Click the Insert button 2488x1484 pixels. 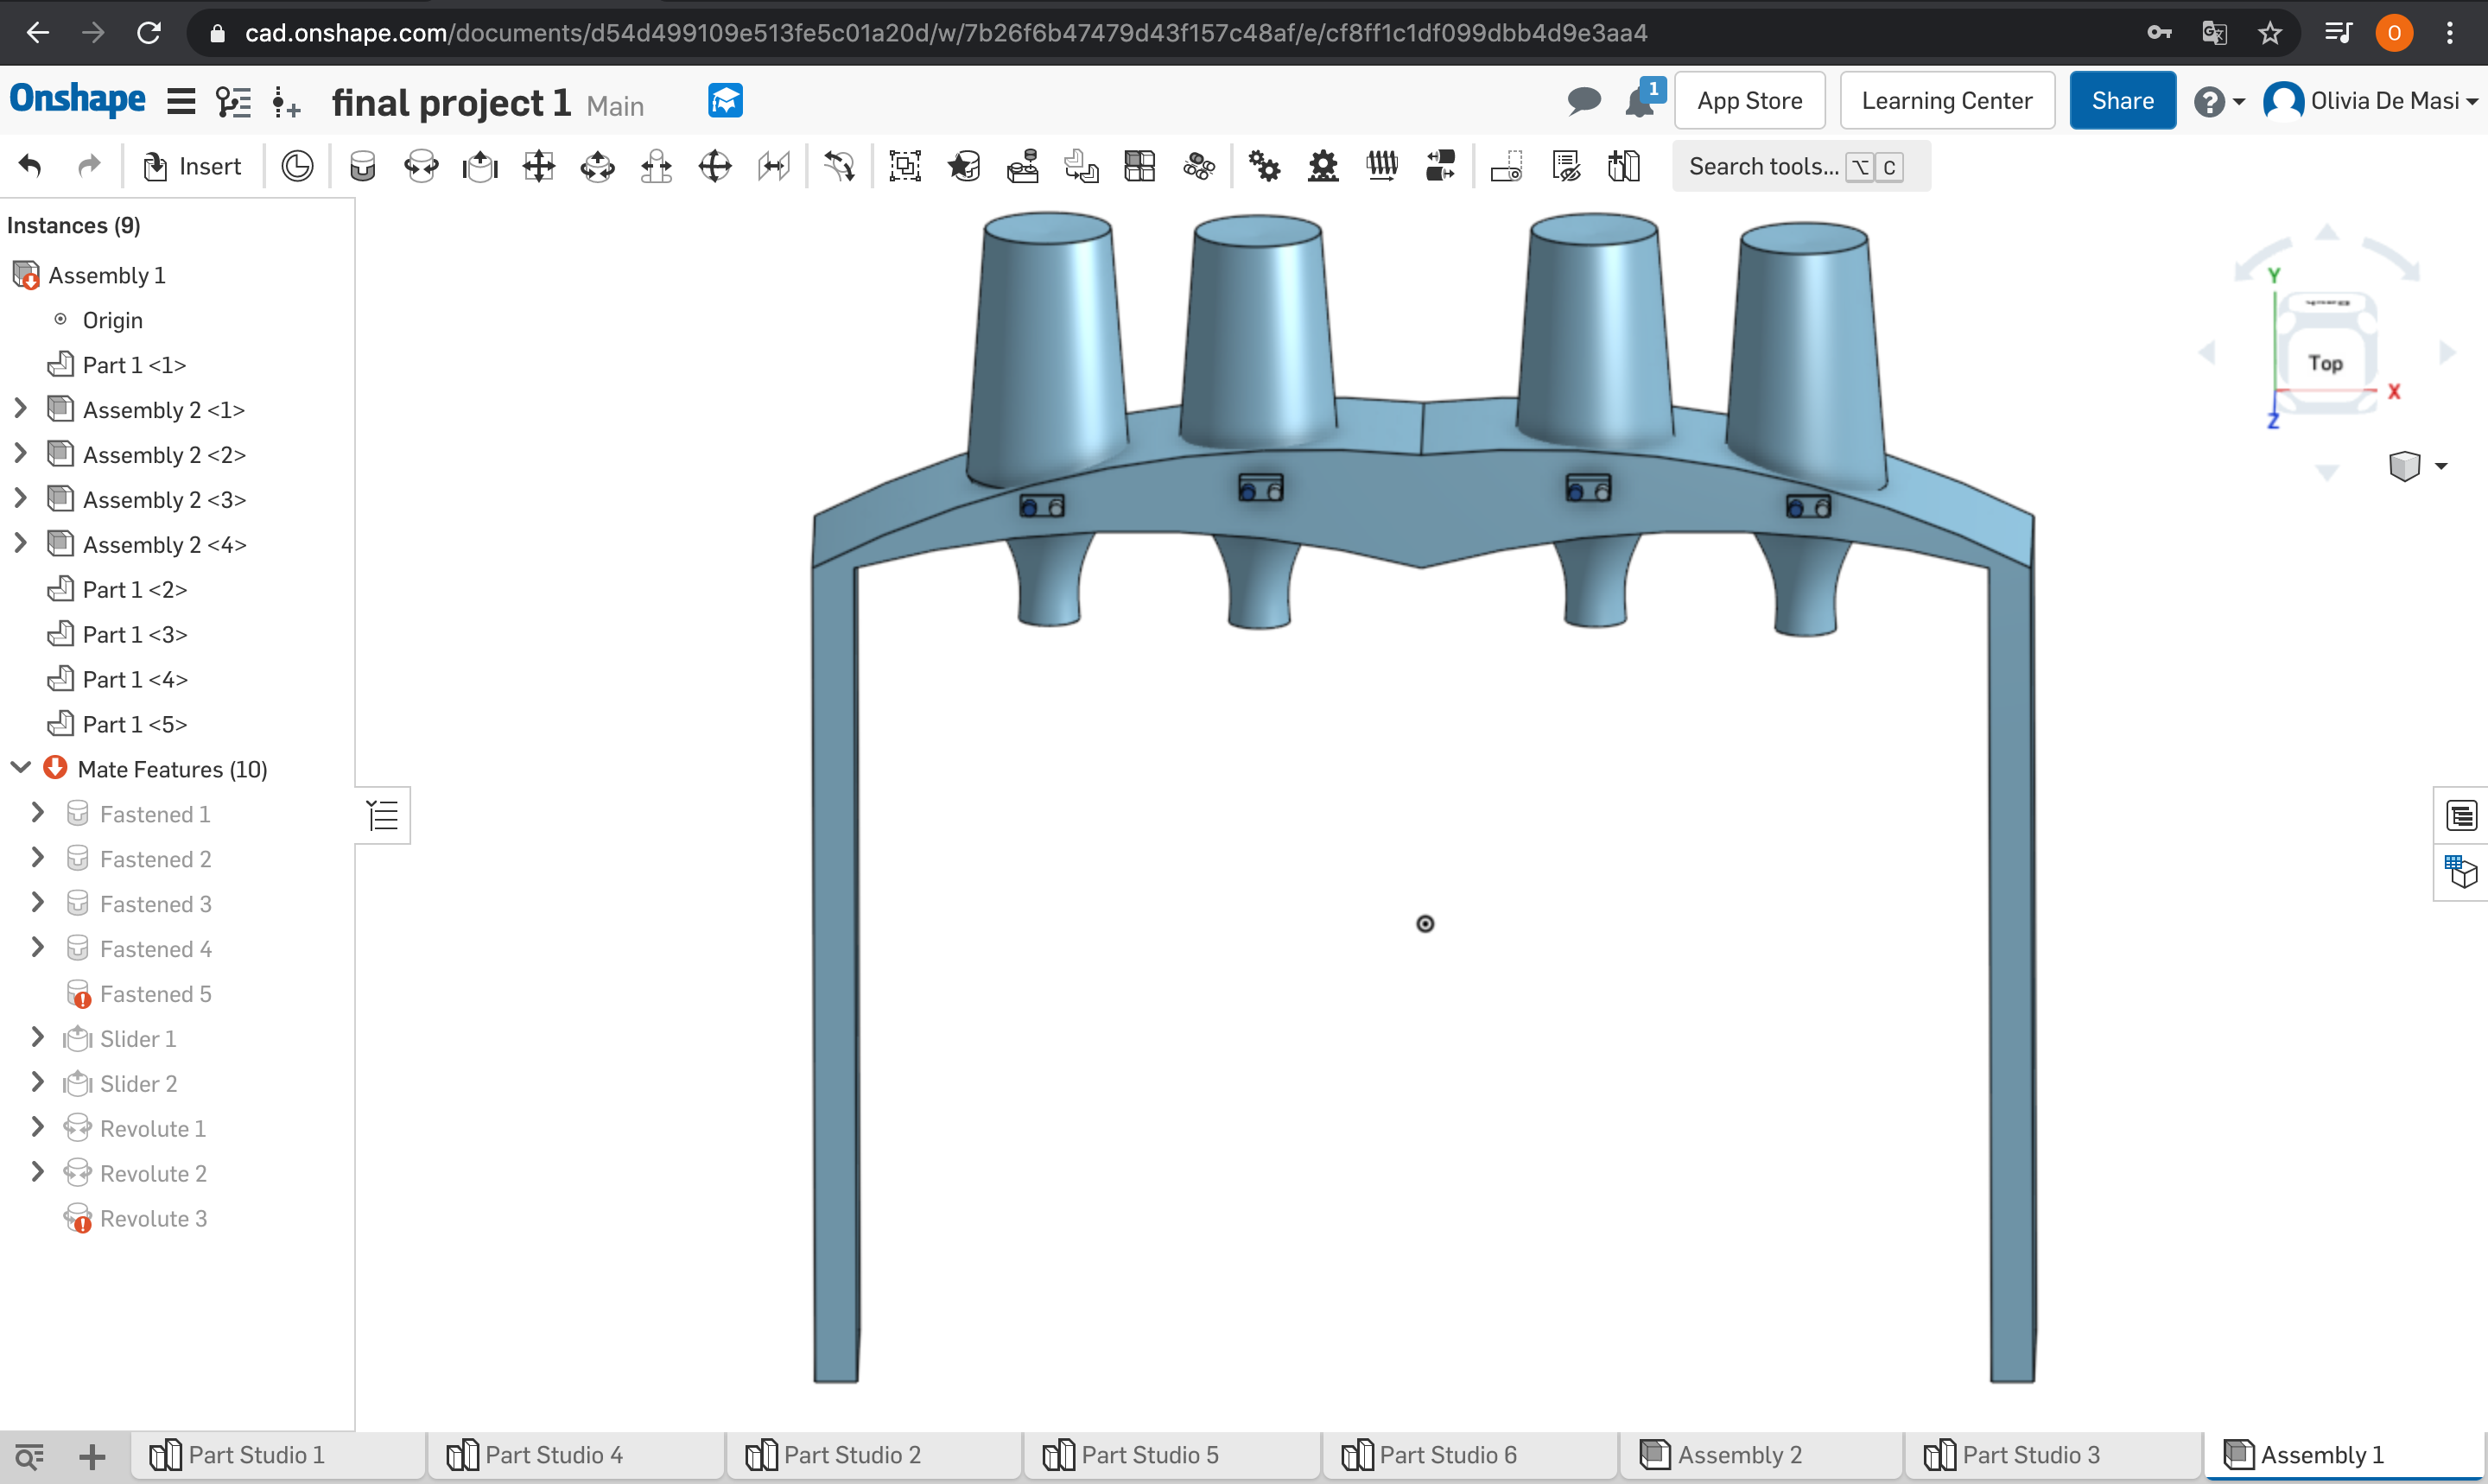click(x=192, y=166)
